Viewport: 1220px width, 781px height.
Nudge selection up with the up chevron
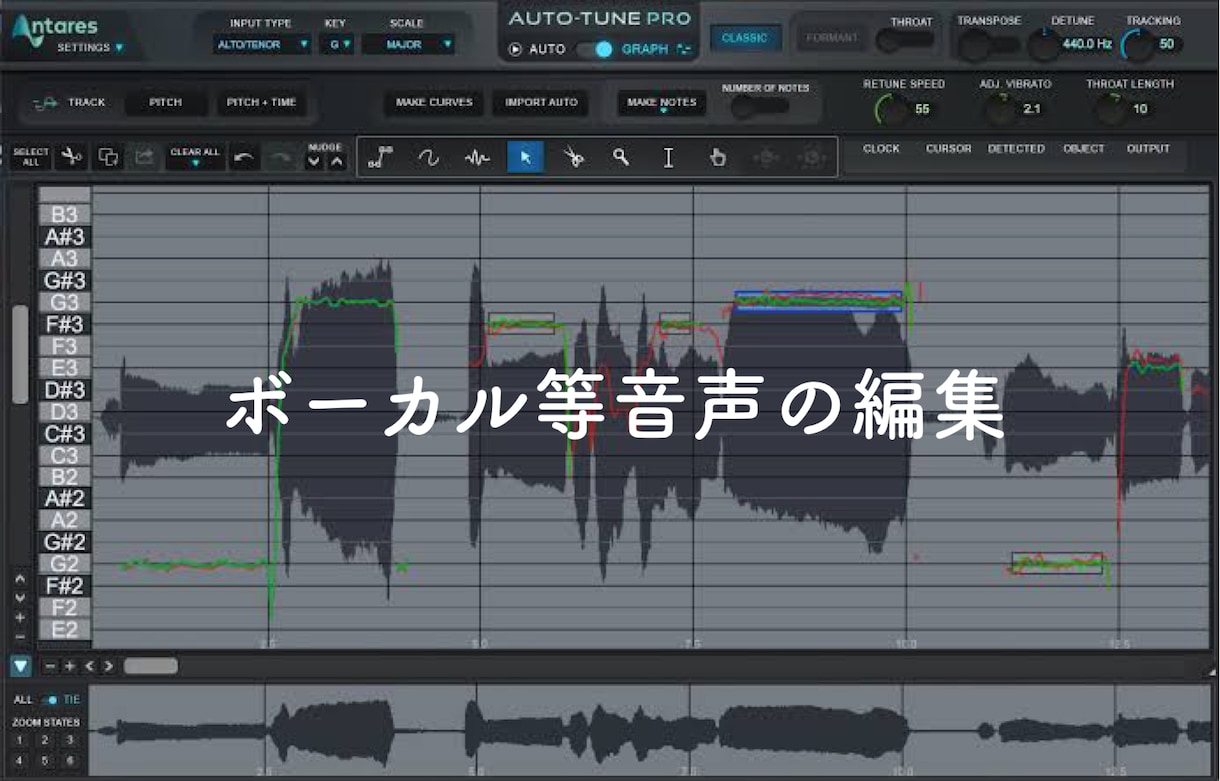337,162
